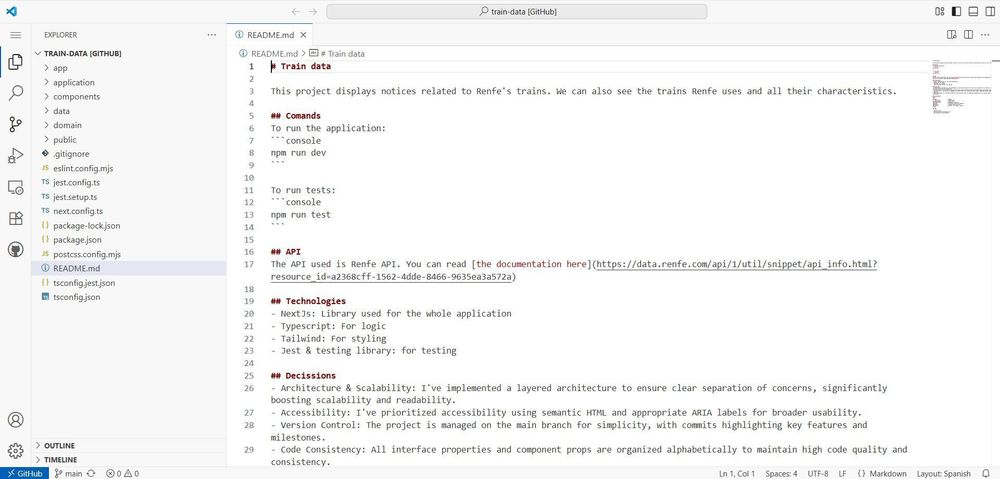Toggle Primary Side Bar visibility
1000x479 pixels.
(x=956, y=11)
